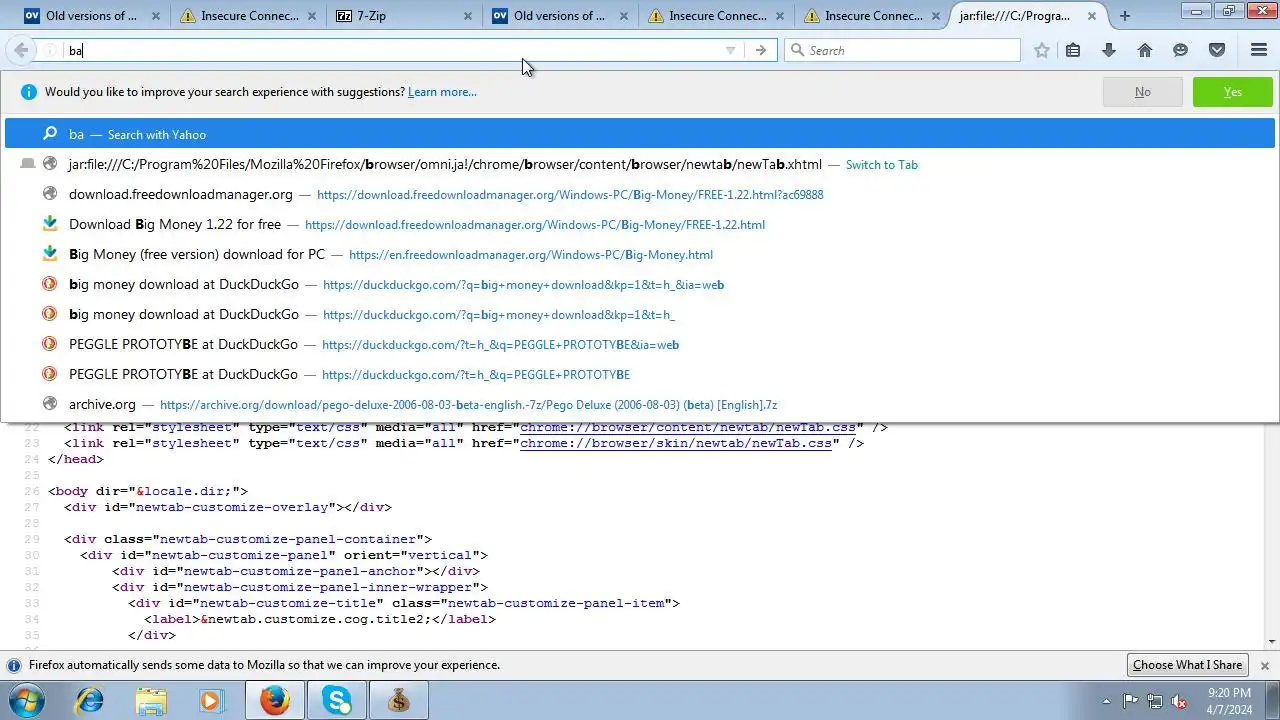
Task: Click the search magnifier icon
Action: [x=797, y=50]
